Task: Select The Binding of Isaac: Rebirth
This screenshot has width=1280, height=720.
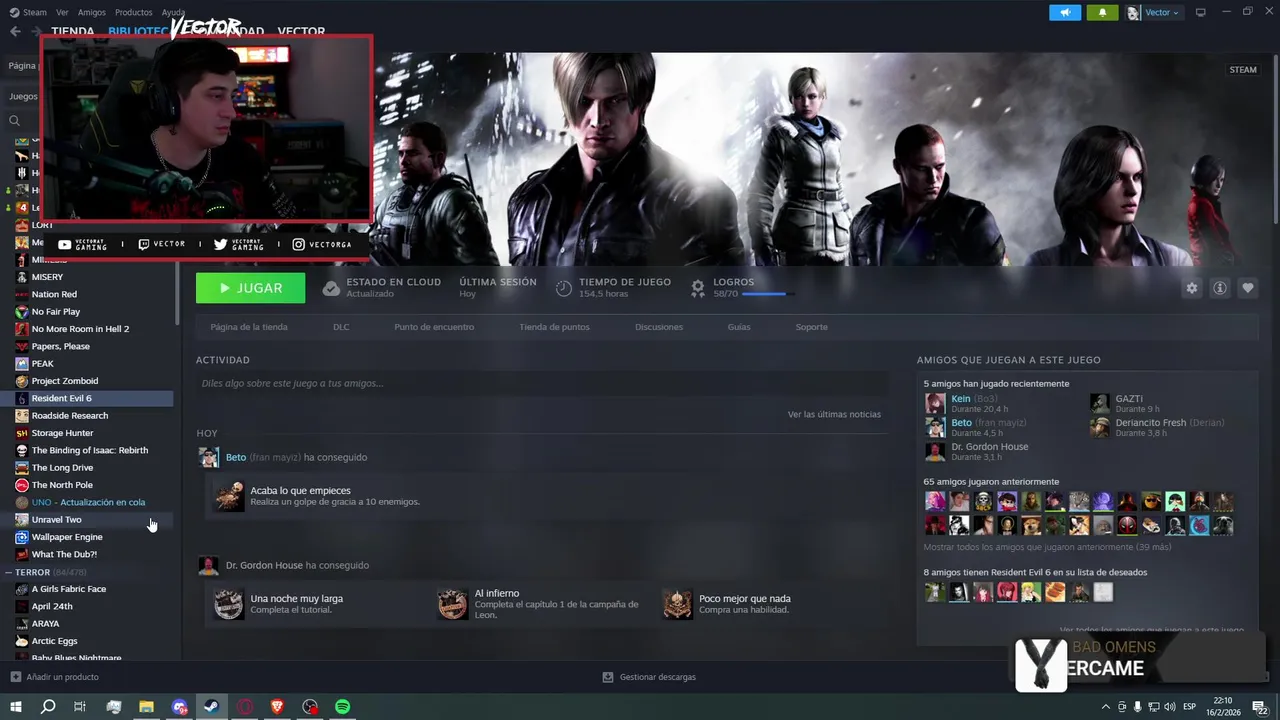Action: [x=90, y=450]
